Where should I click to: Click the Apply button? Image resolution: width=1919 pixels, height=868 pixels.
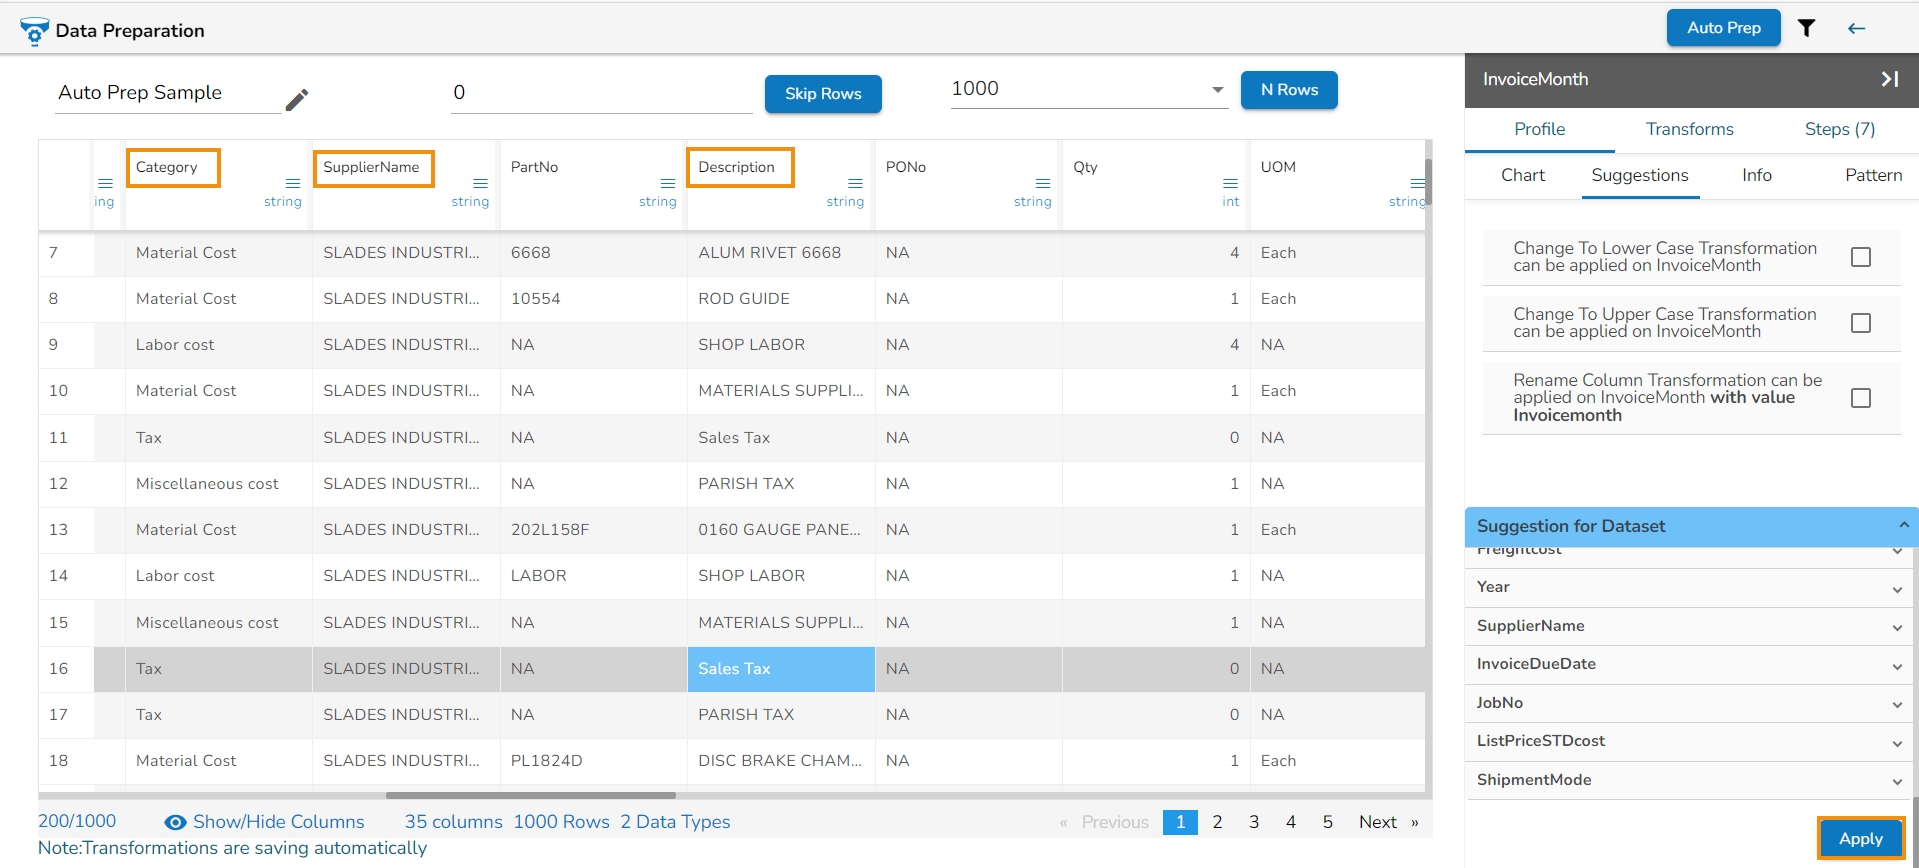click(x=1860, y=838)
